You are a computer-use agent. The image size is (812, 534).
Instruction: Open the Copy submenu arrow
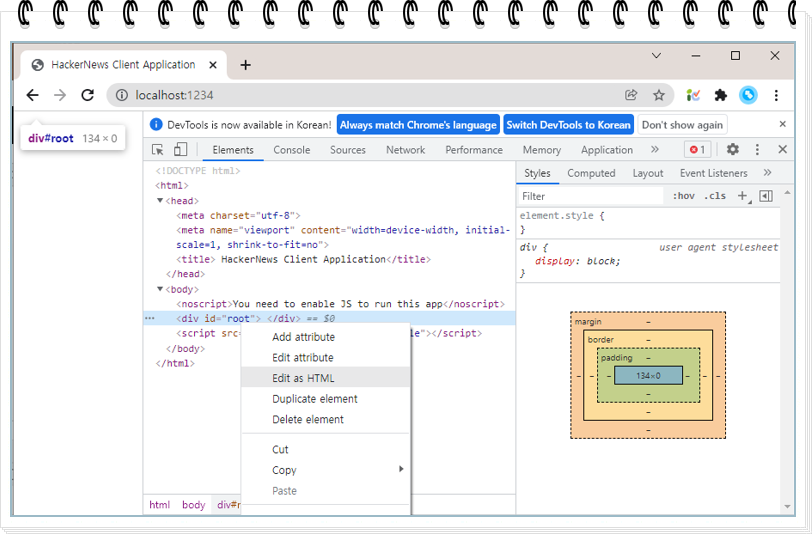(401, 469)
